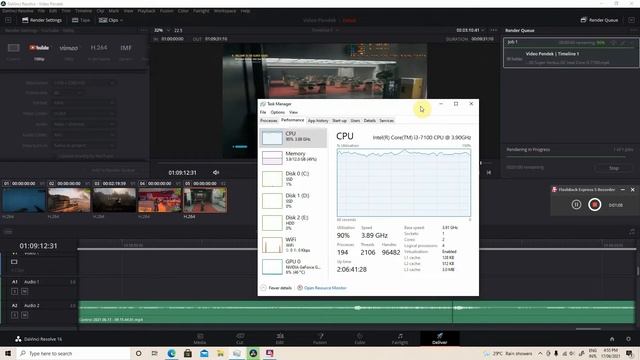Open the Resolution dropdown in render settings
Screen dimensions: 640x360
point(84,83)
